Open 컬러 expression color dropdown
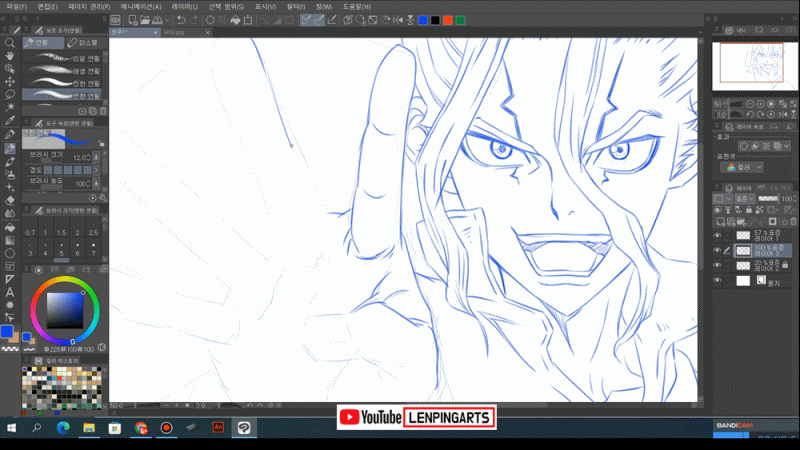800x450 pixels. coord(742,167)
